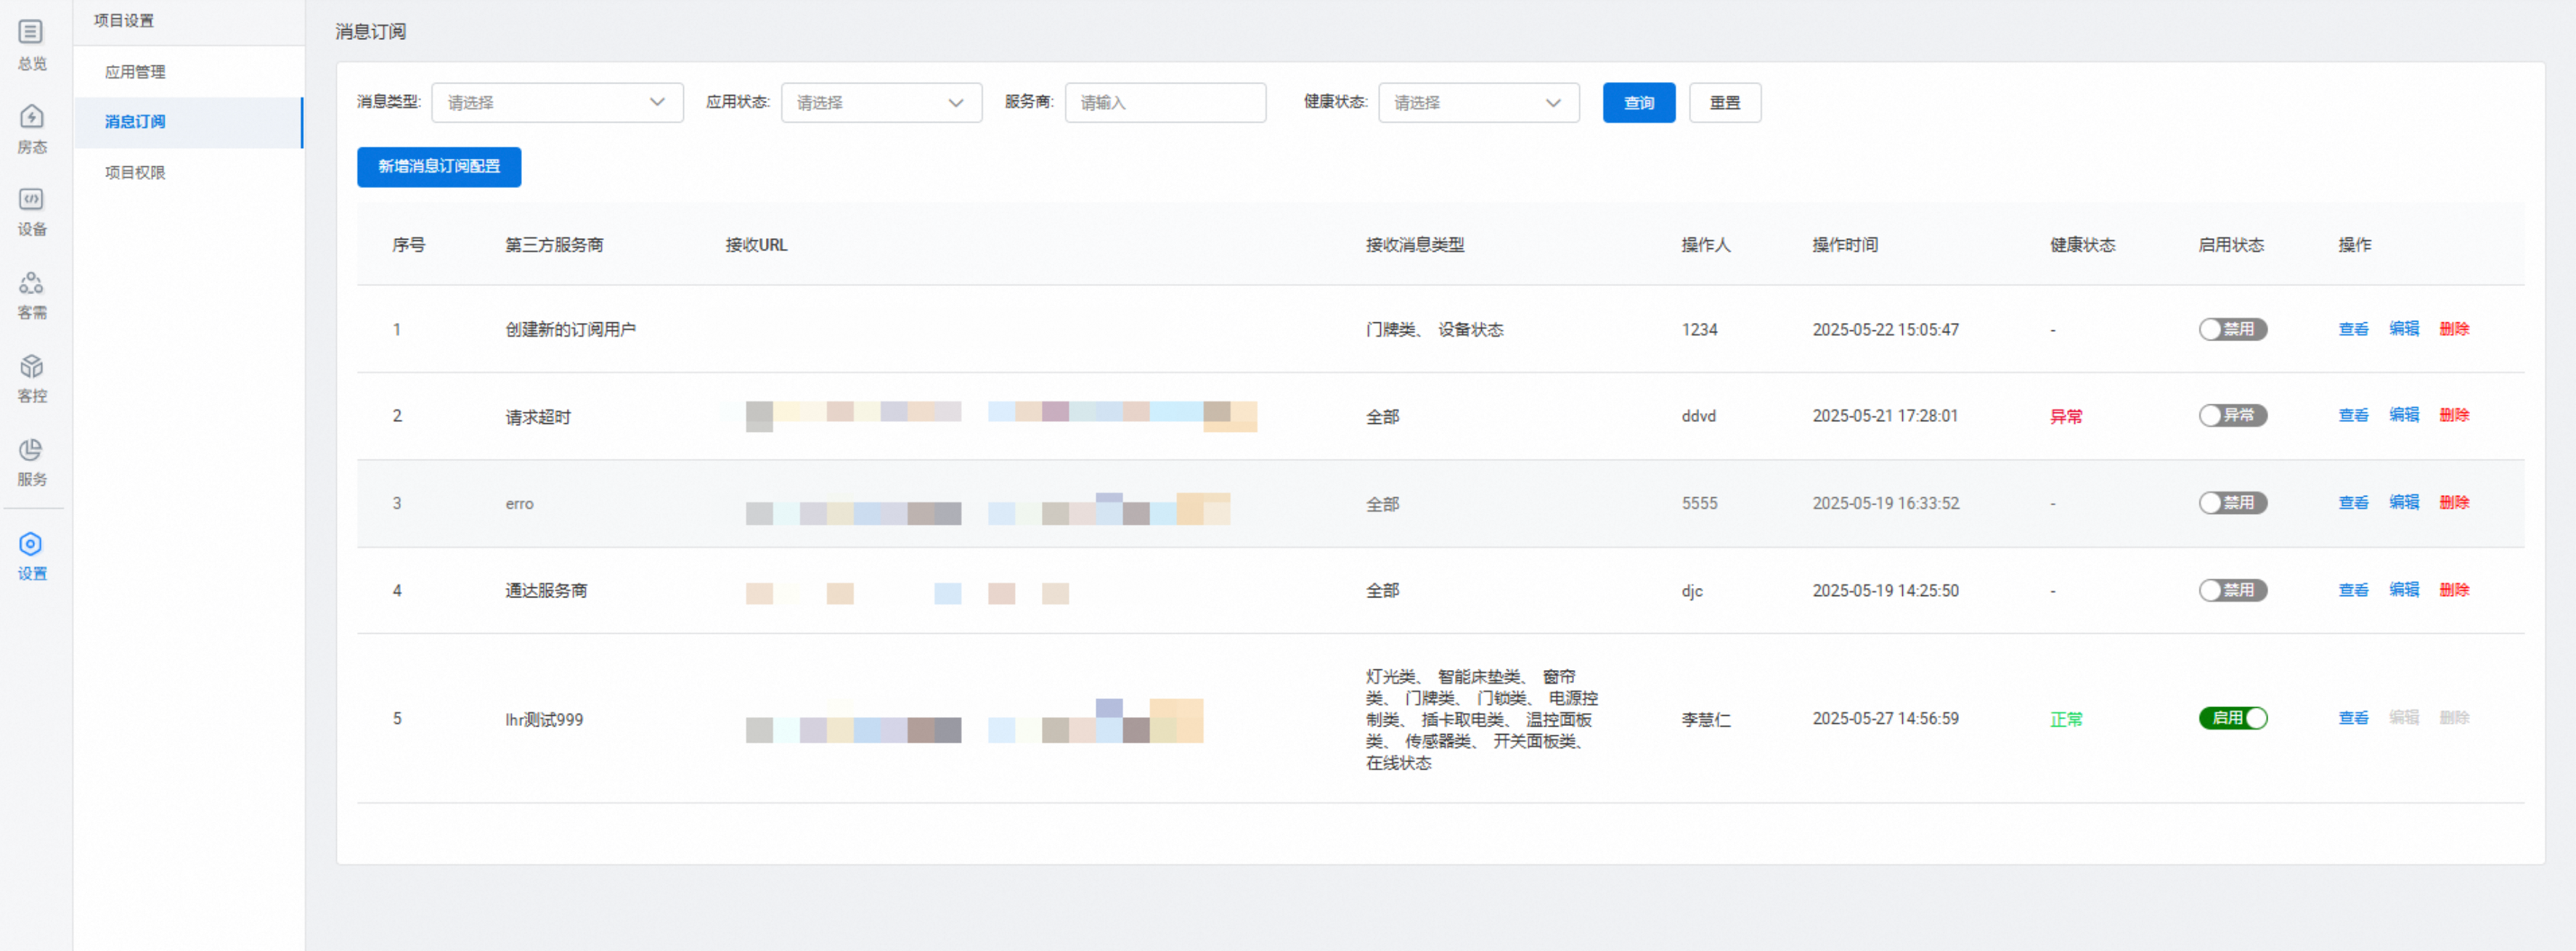Expand the 消息类型 dropdown

tap(557, 102)
